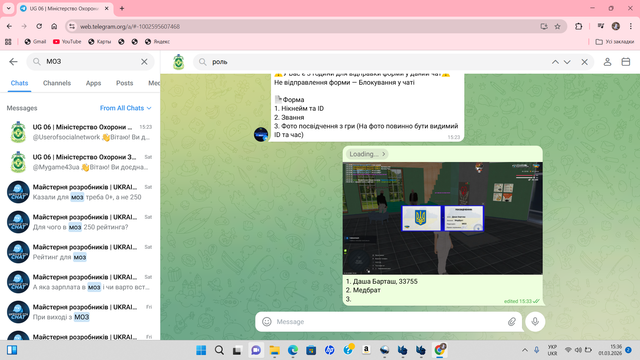Attach a file with the paperclip icon
Image resolution: width=640 pixels, height=360 pixels.
click(512, 322)
